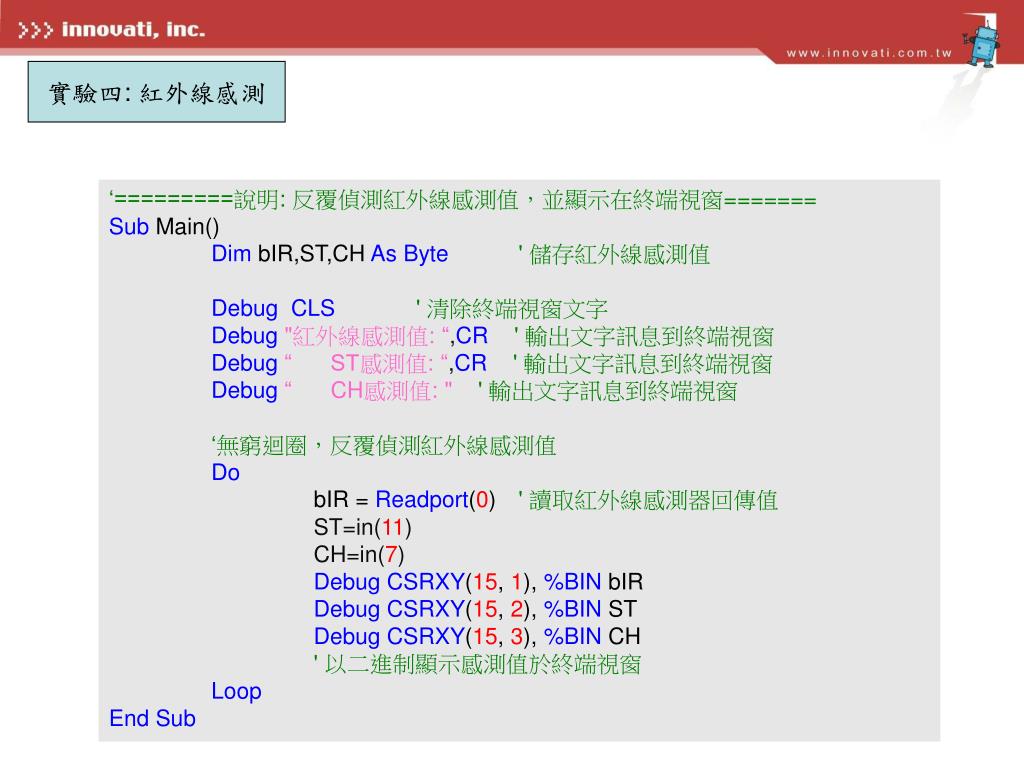Click the green header comment line 說明
The image size is (1024, 768).
pyautogui.click(x=462, y=199)
